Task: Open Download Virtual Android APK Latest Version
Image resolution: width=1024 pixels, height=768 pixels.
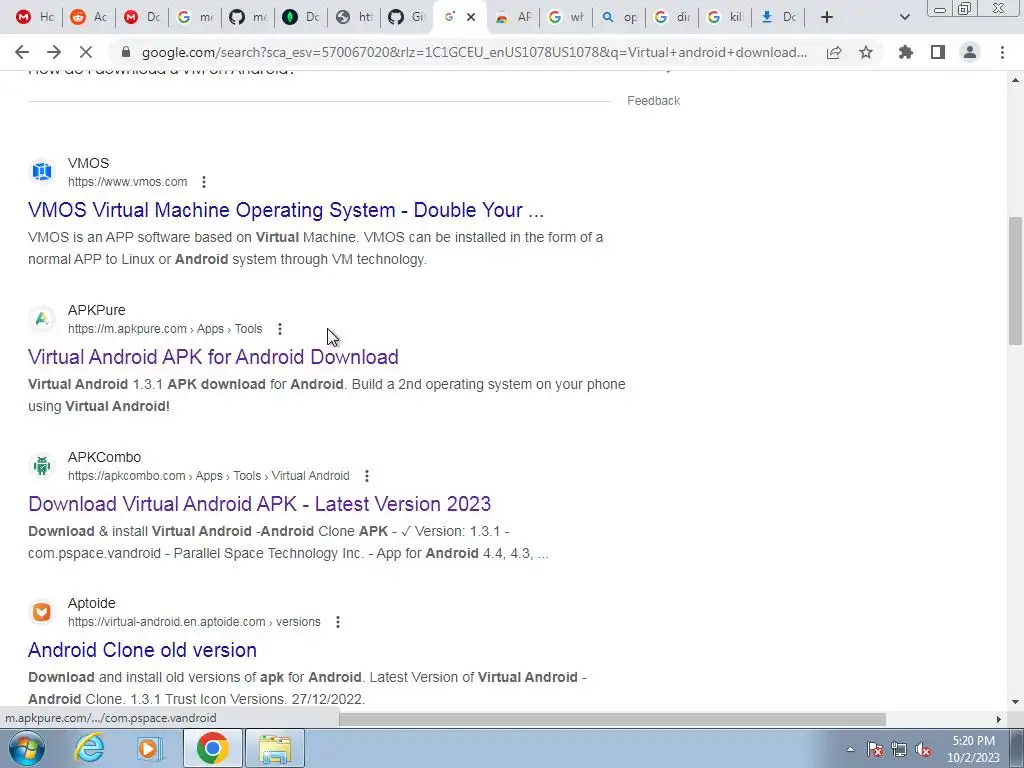Action: (259, 504)
